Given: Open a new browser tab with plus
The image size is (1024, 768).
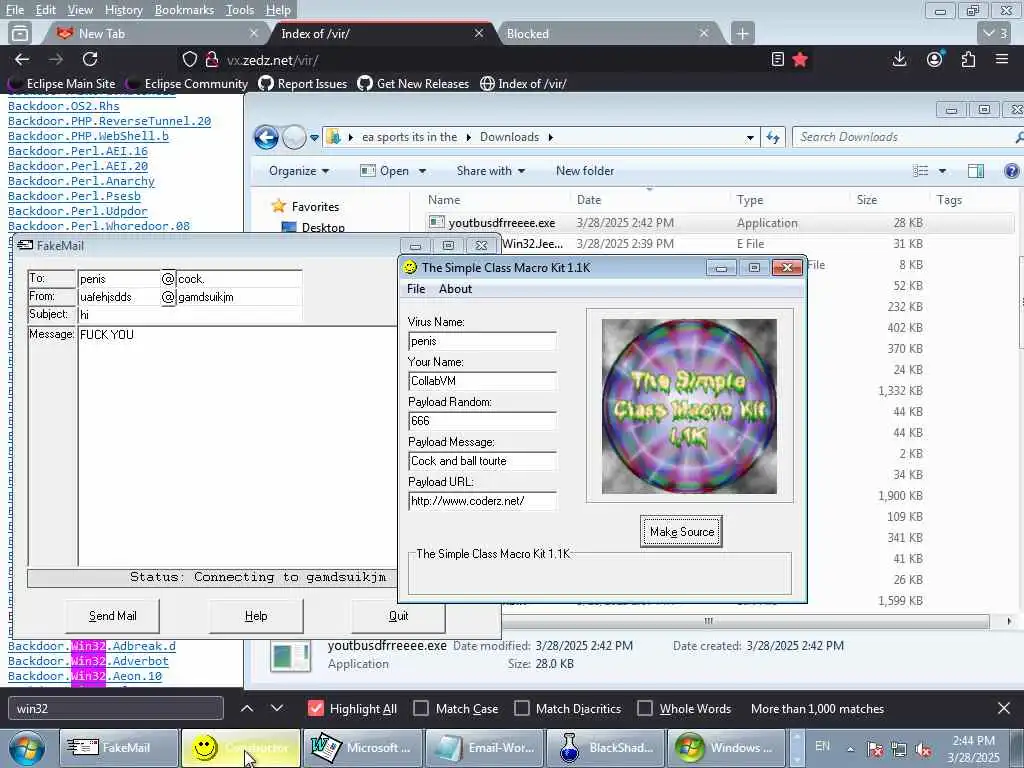Looking at the screenshot, I should (743, 33).
